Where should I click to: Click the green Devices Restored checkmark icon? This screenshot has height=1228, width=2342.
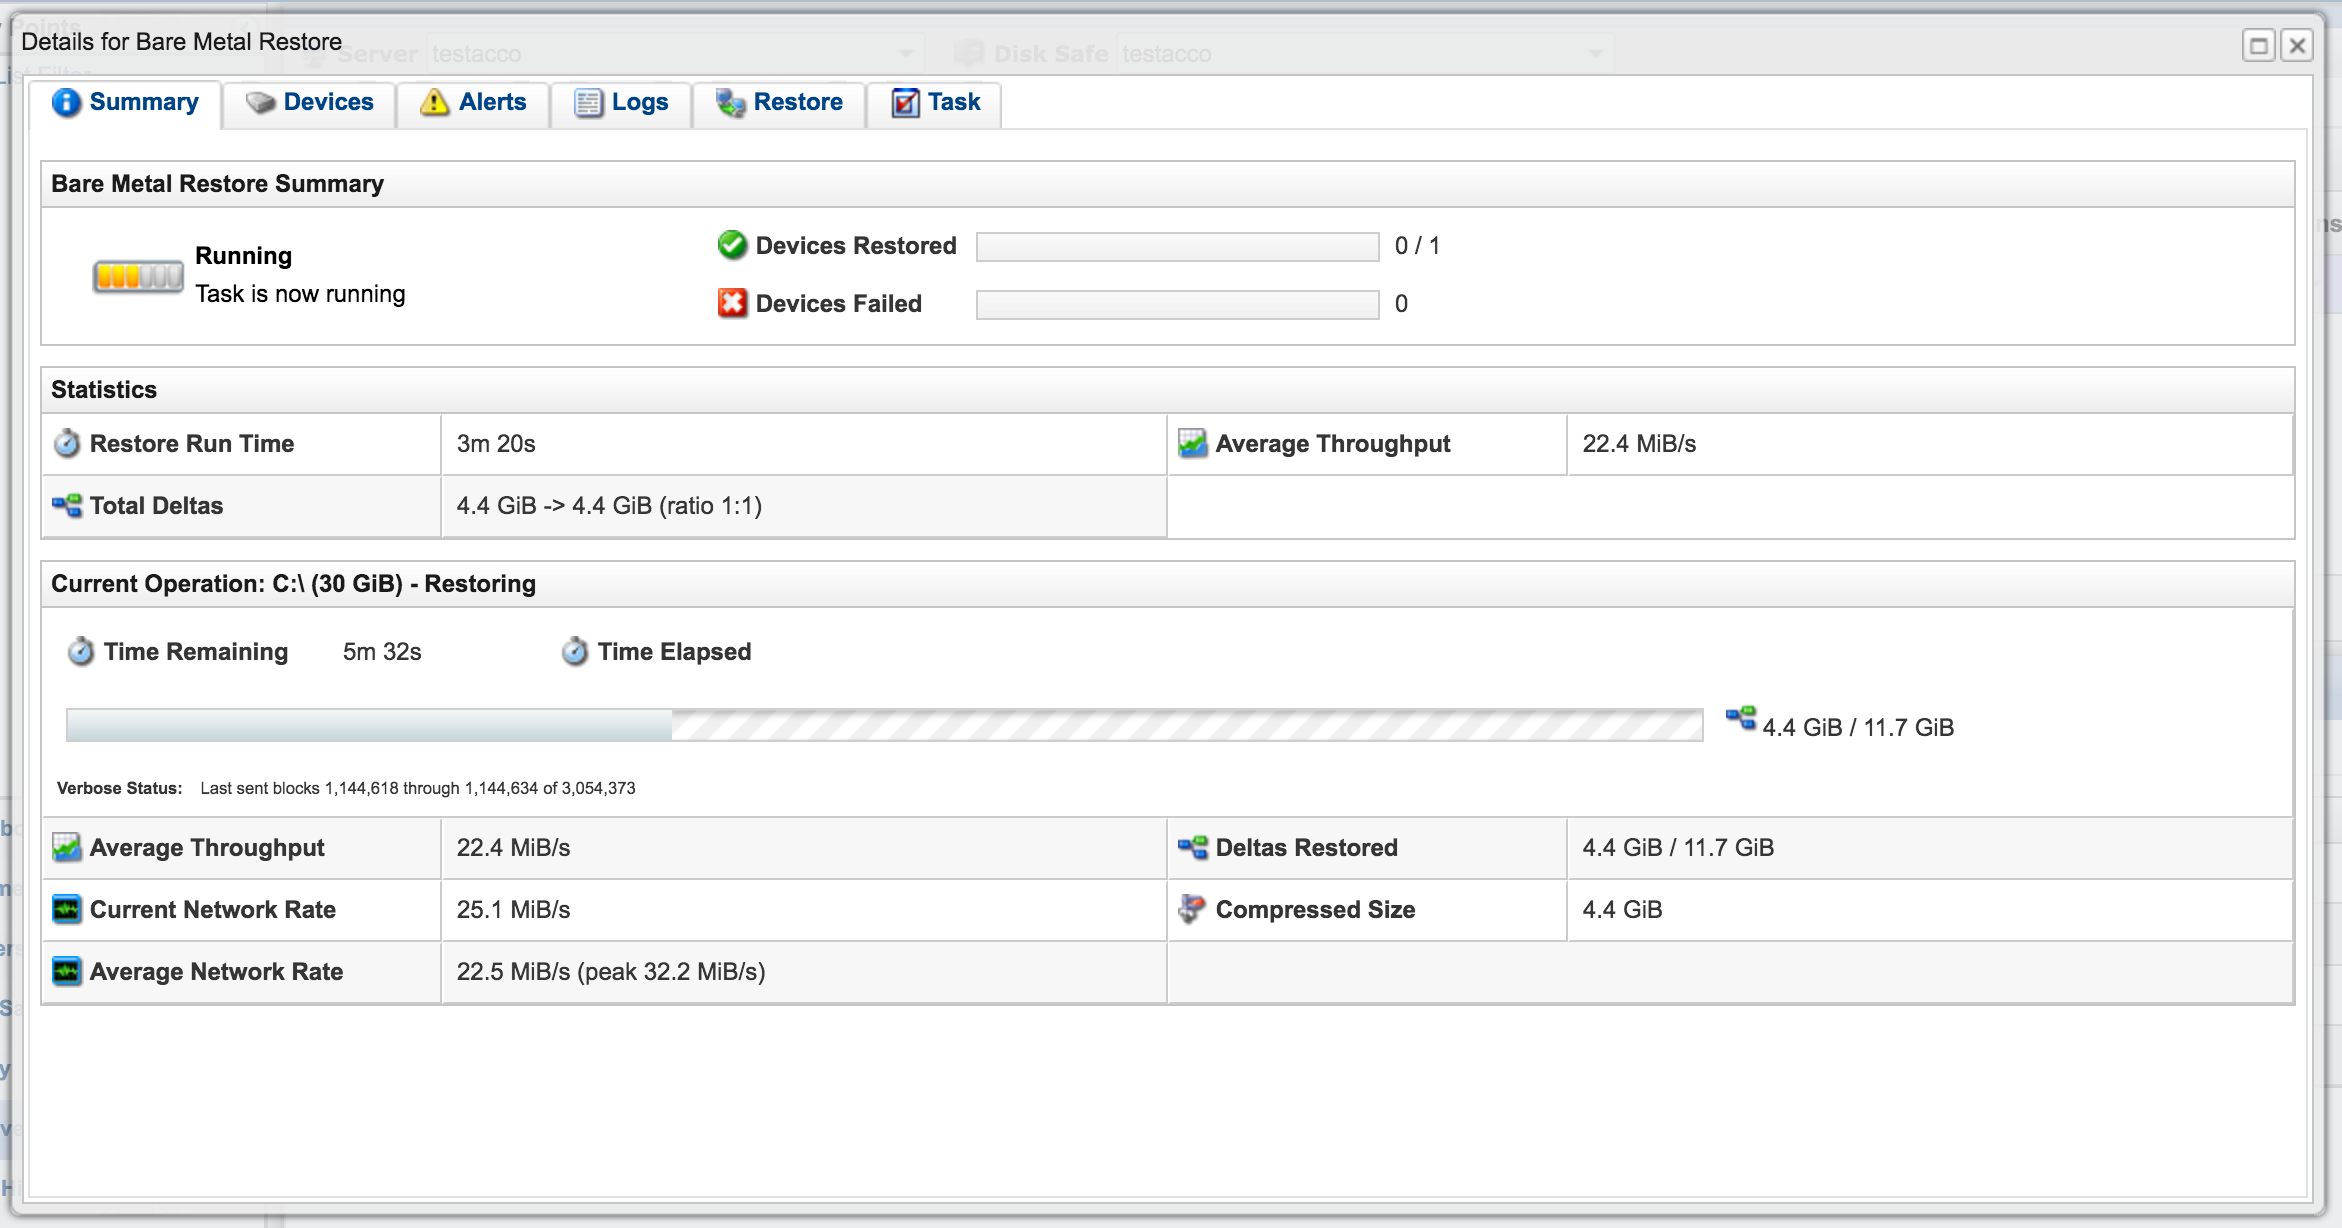[x=732, y=245]
